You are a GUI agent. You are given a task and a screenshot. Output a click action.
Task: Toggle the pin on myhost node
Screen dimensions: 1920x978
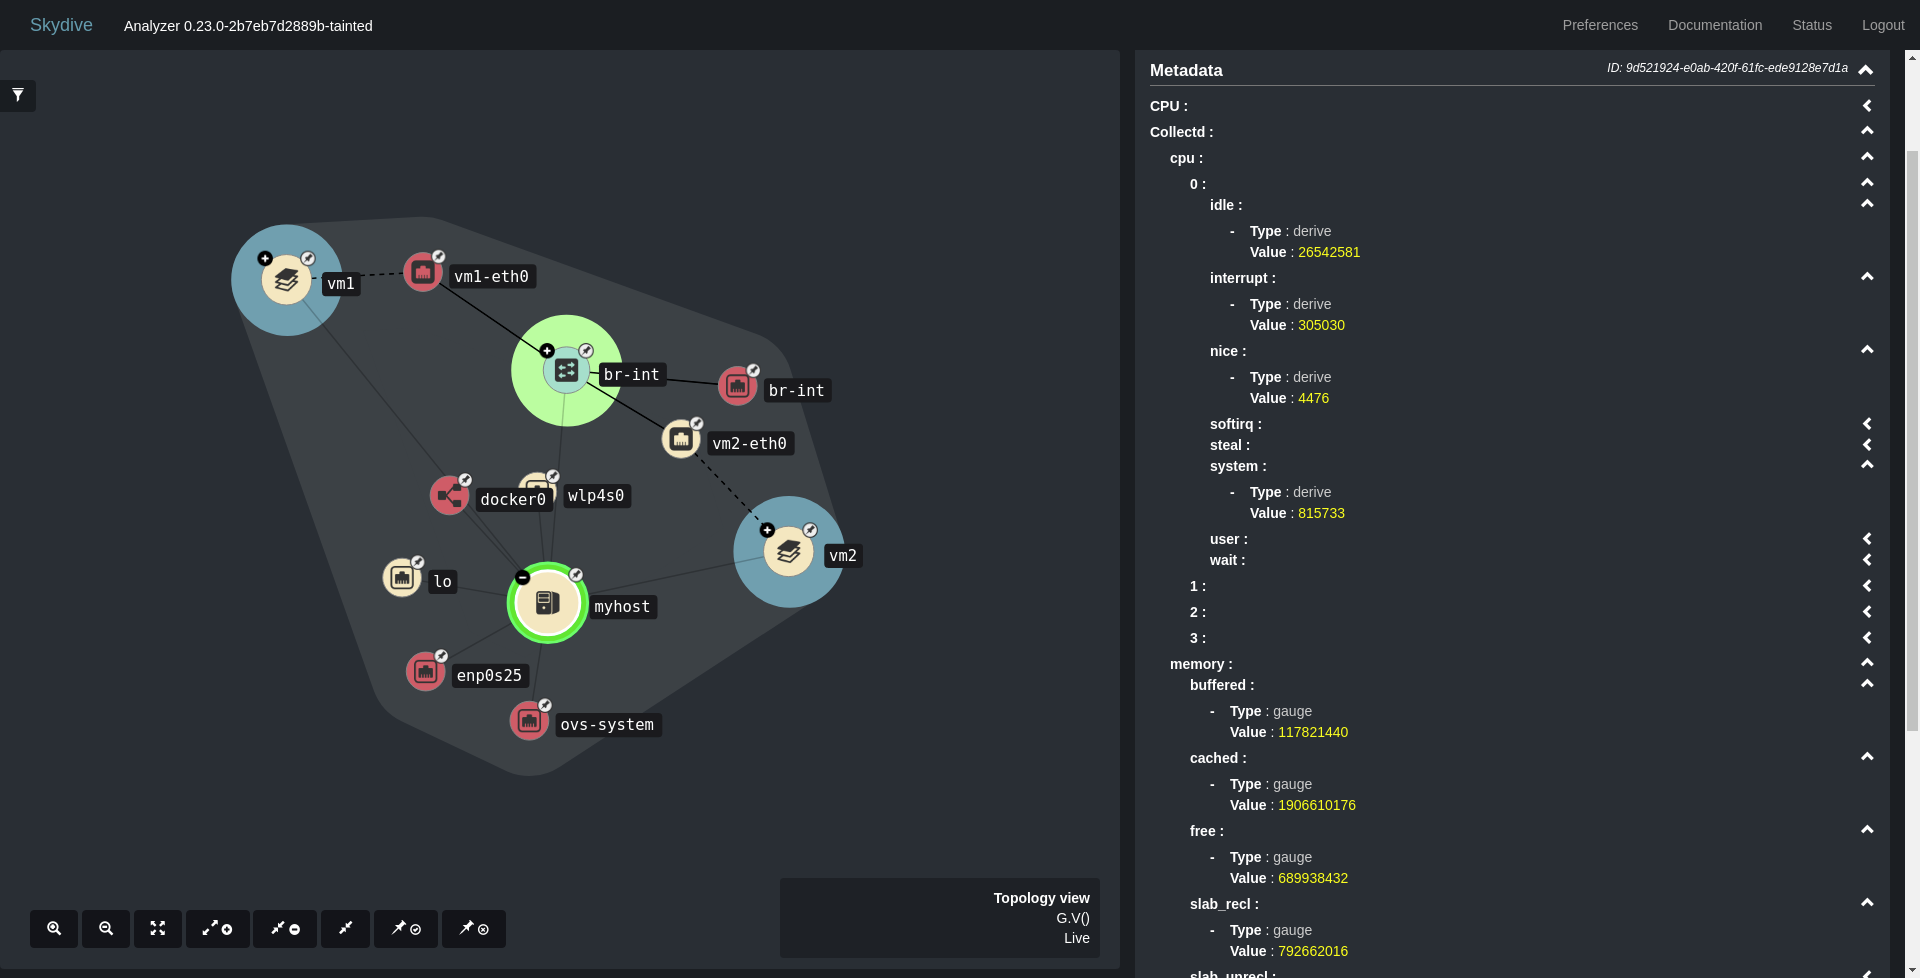(x=576, y=575)
